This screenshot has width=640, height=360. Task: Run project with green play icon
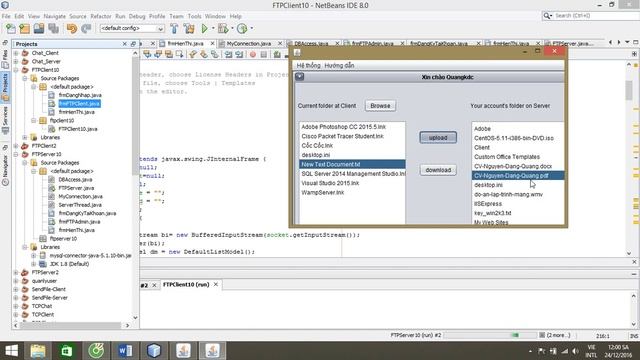(204, 29)
